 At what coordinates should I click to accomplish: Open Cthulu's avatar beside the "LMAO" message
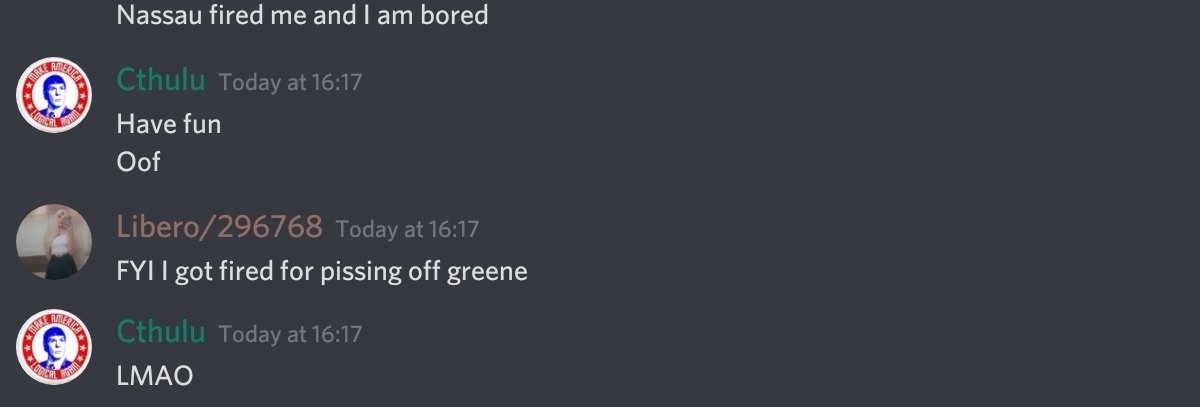(x=54, y=346)
